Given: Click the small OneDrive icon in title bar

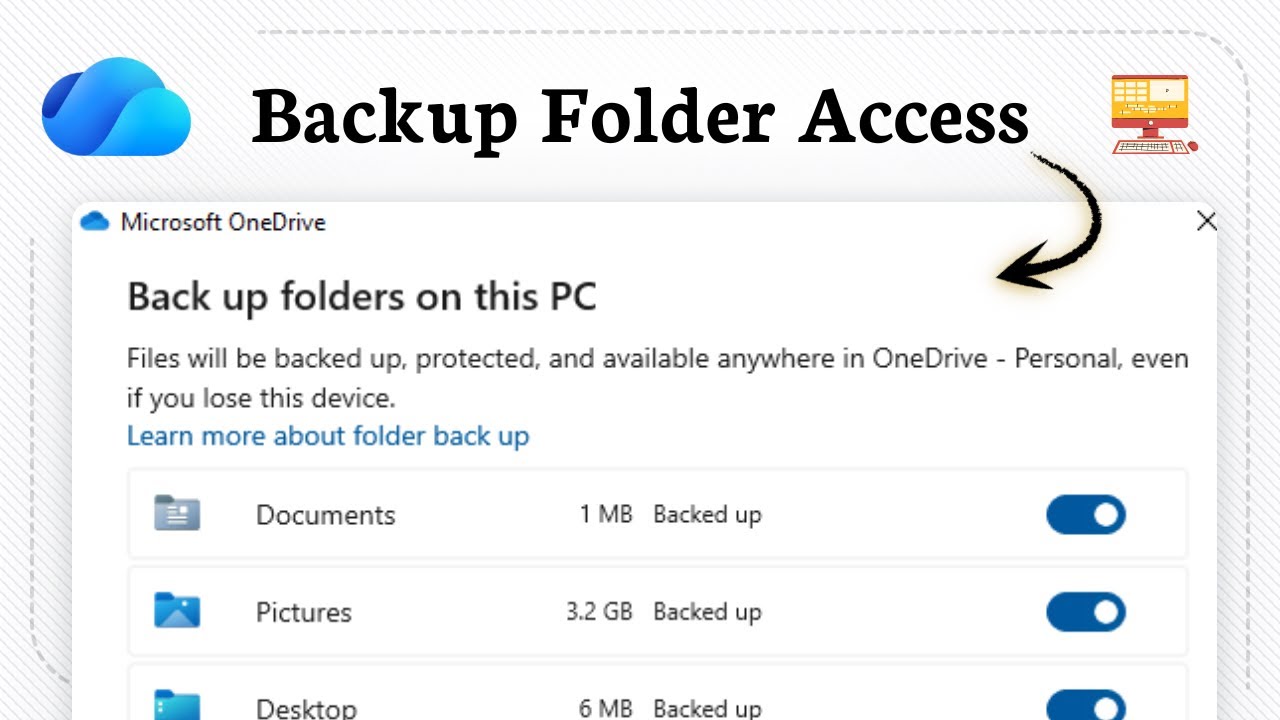Looking at the screenshot, I should tap(94, 221).
